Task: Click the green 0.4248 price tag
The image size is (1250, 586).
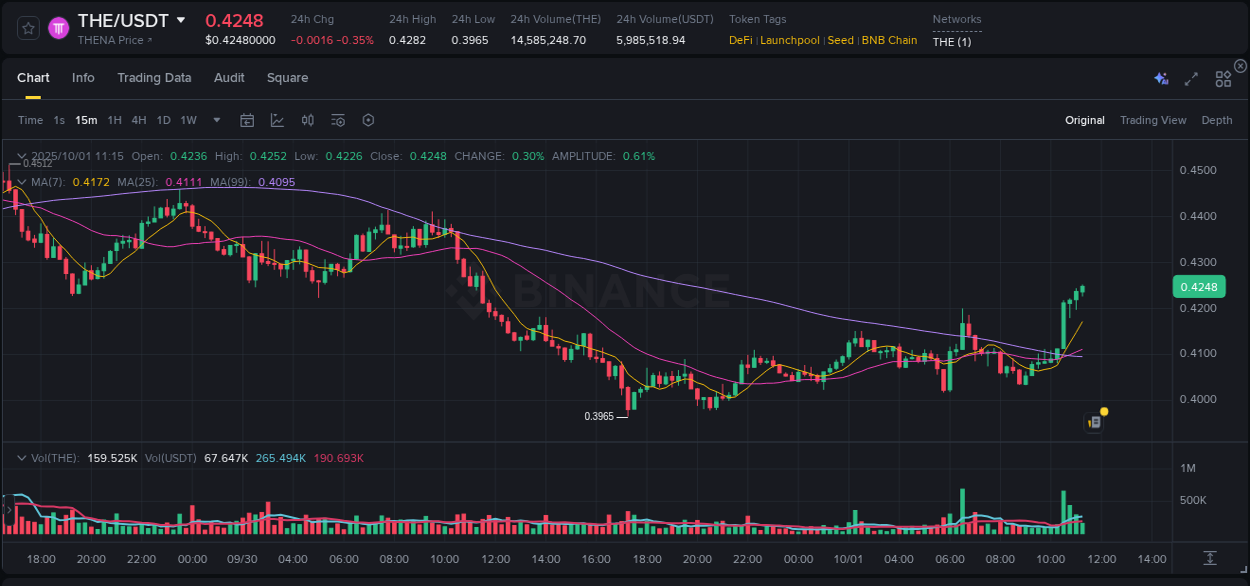Action: pyautogui.click(x=1198, y=286)
